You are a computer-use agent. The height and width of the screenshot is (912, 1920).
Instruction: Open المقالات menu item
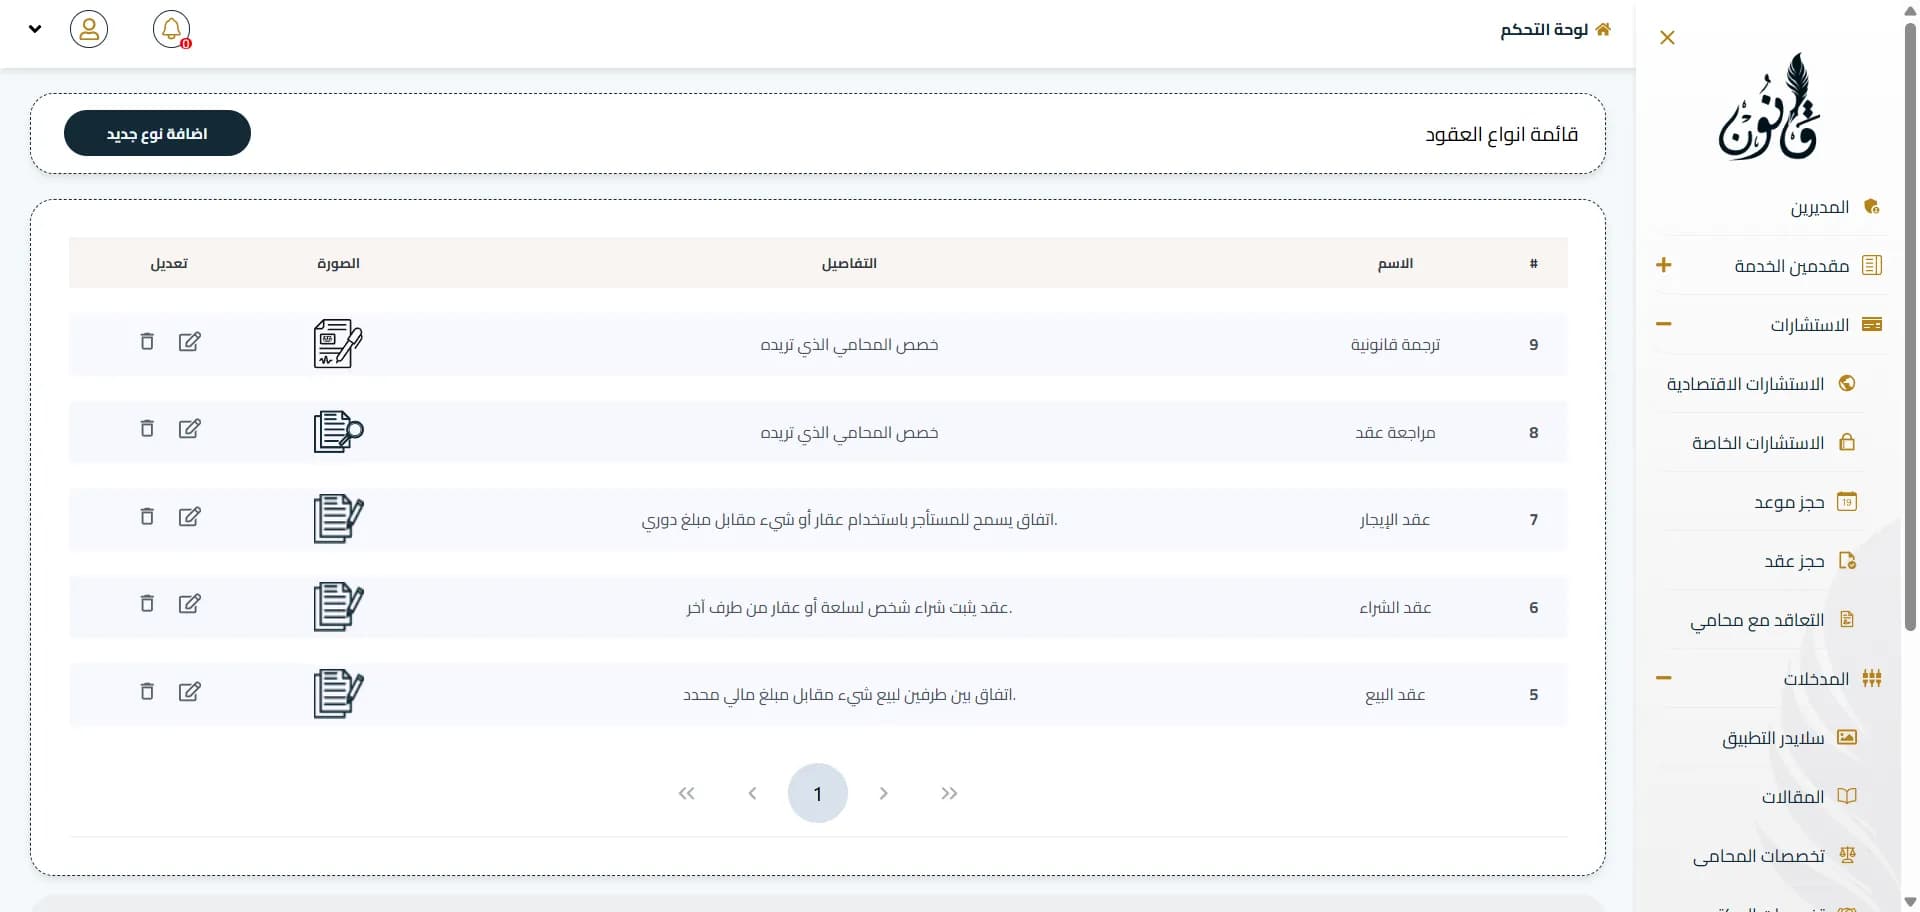(1793, 797)
